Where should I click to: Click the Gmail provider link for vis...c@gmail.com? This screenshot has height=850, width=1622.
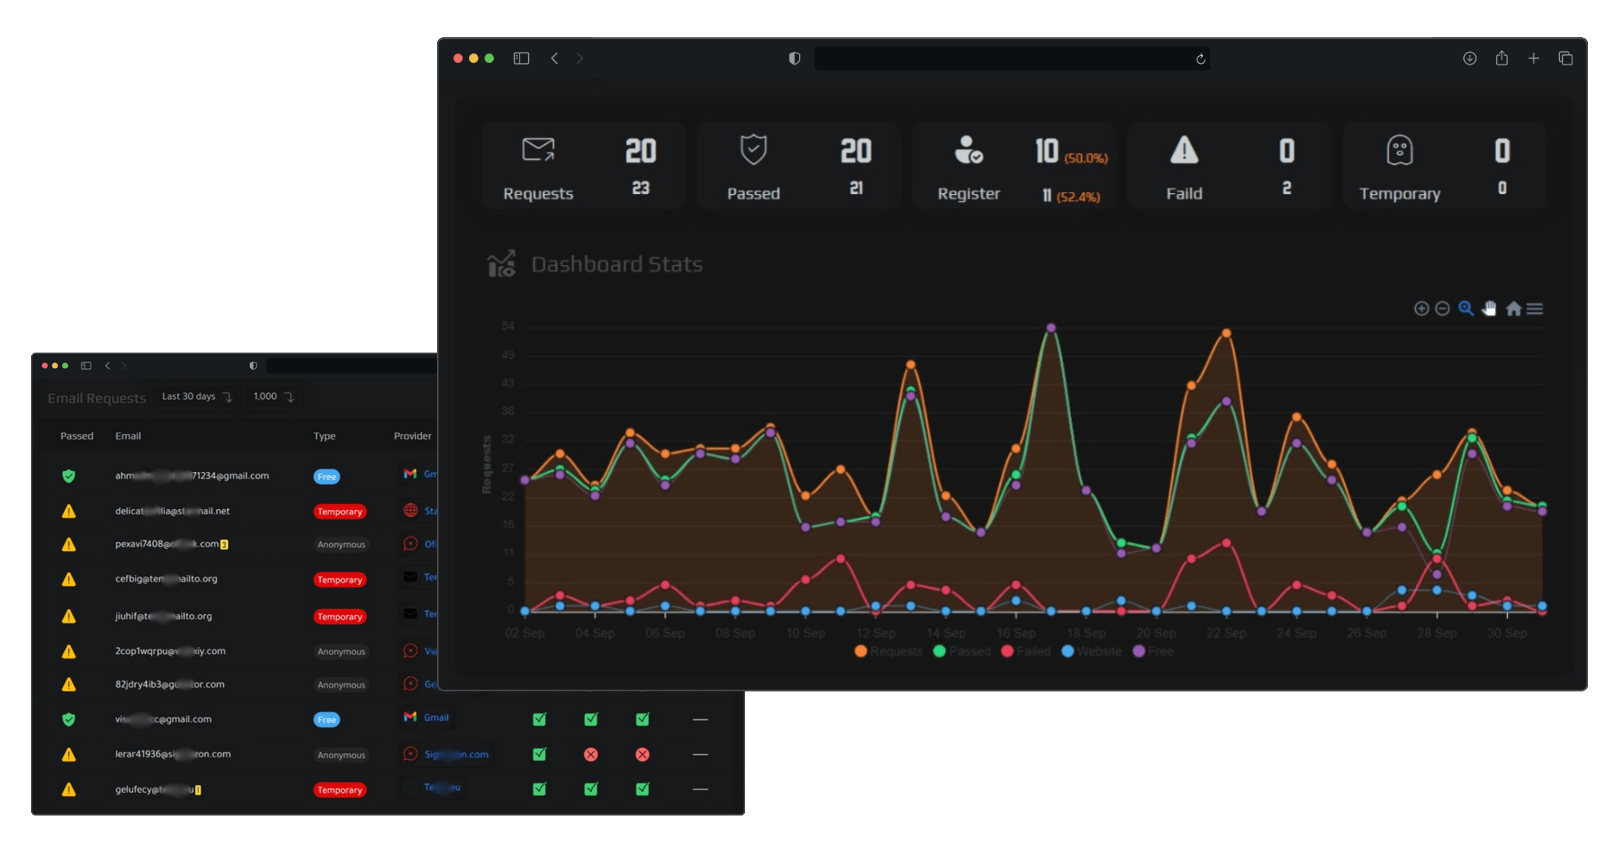coord(436,717)
